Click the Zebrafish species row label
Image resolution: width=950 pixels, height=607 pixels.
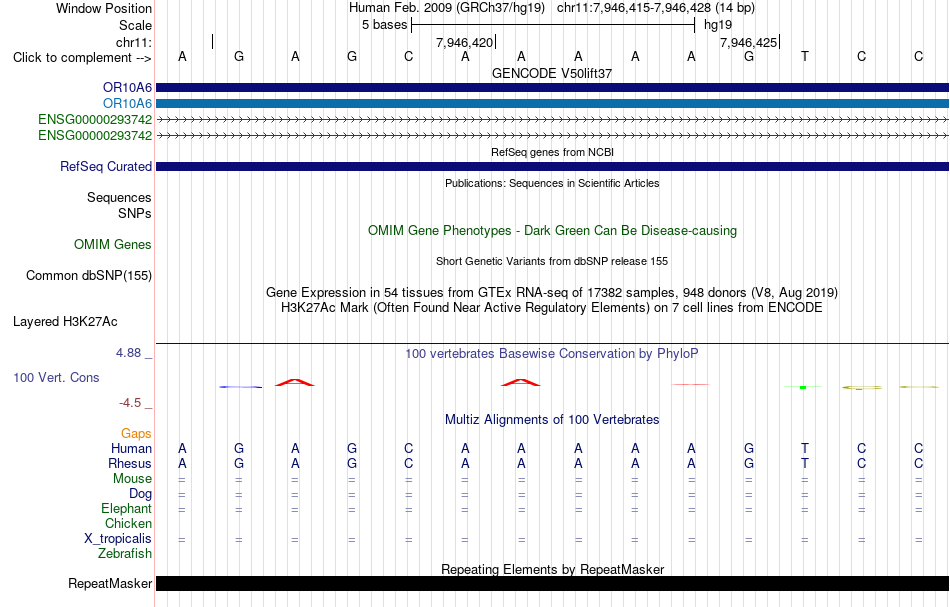click(x=125, y=554)
